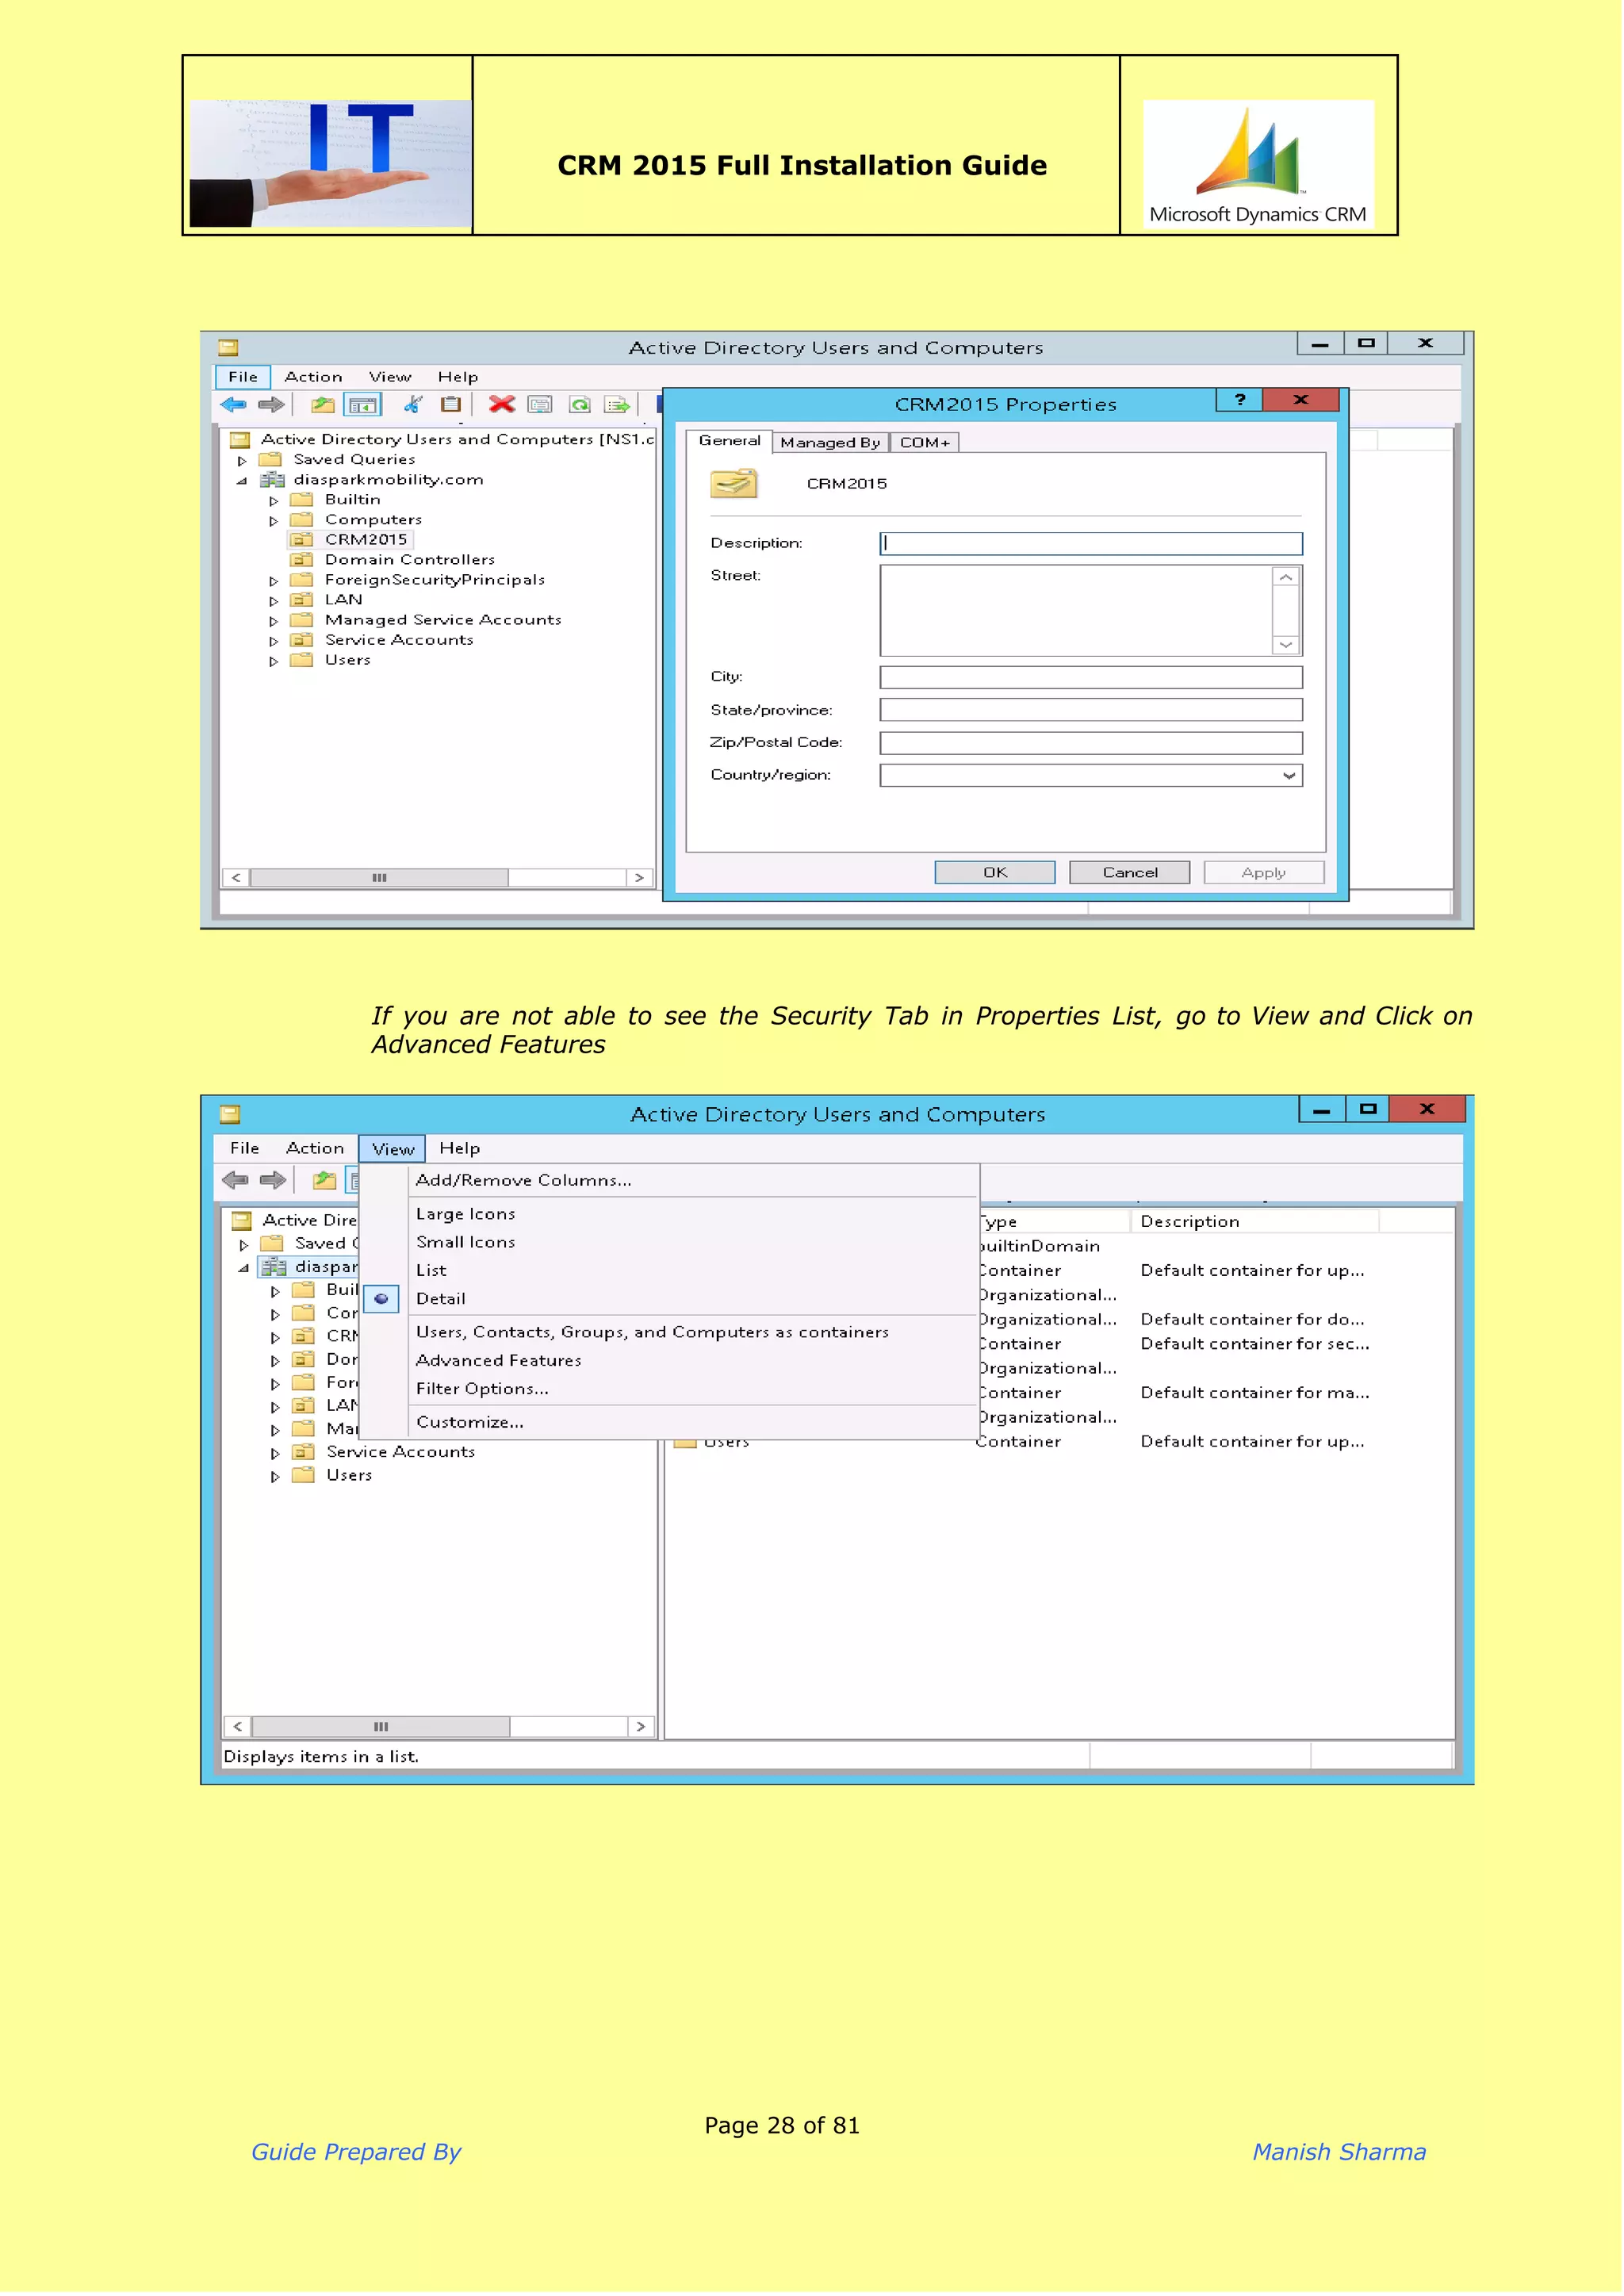Click tree scrollbar thumb in window with View menu

(x=382, y=1729)
